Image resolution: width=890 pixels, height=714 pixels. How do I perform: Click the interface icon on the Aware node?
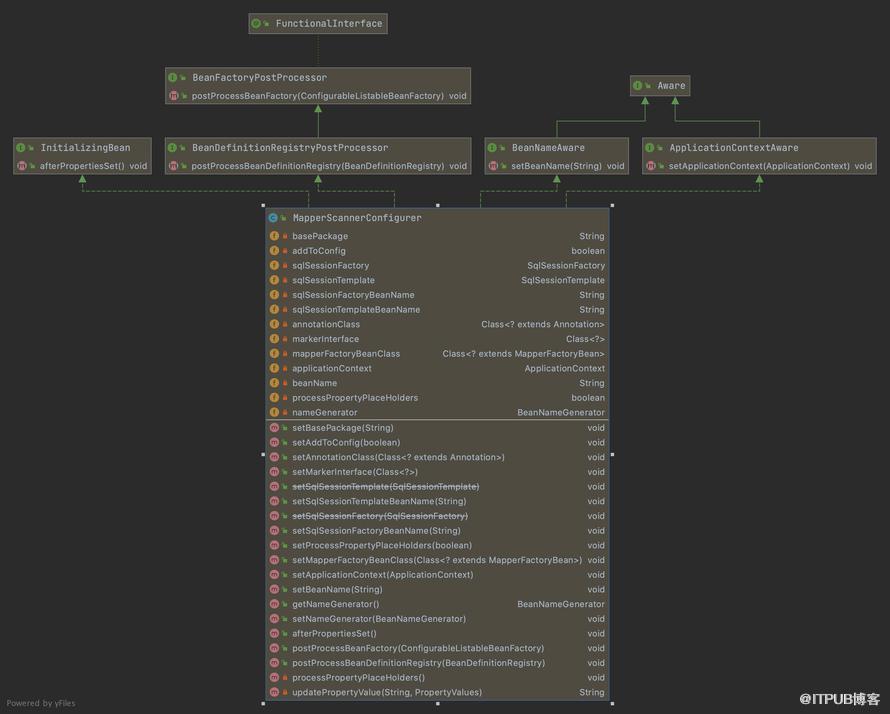637,85
